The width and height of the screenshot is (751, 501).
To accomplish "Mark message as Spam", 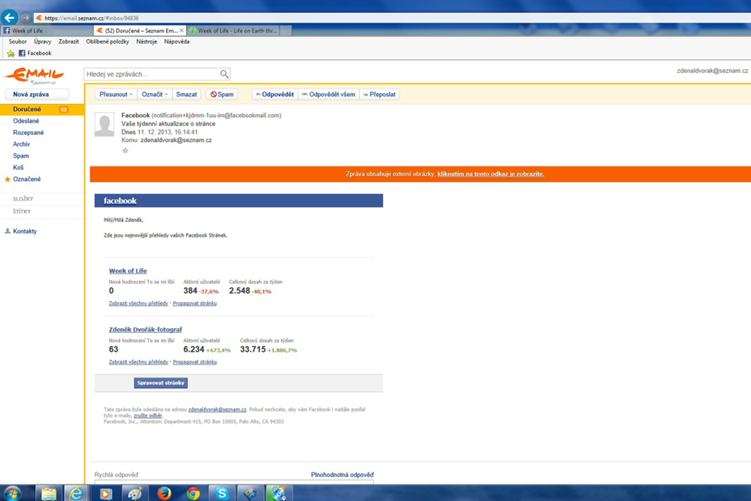I will 222,94.
